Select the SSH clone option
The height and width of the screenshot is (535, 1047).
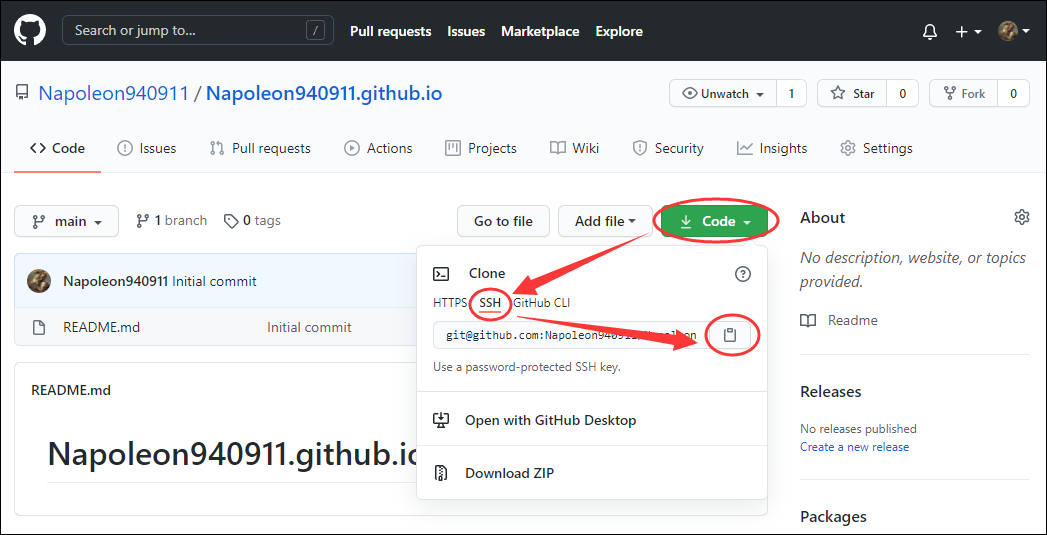pyautogui.click(x=490, y=302)
